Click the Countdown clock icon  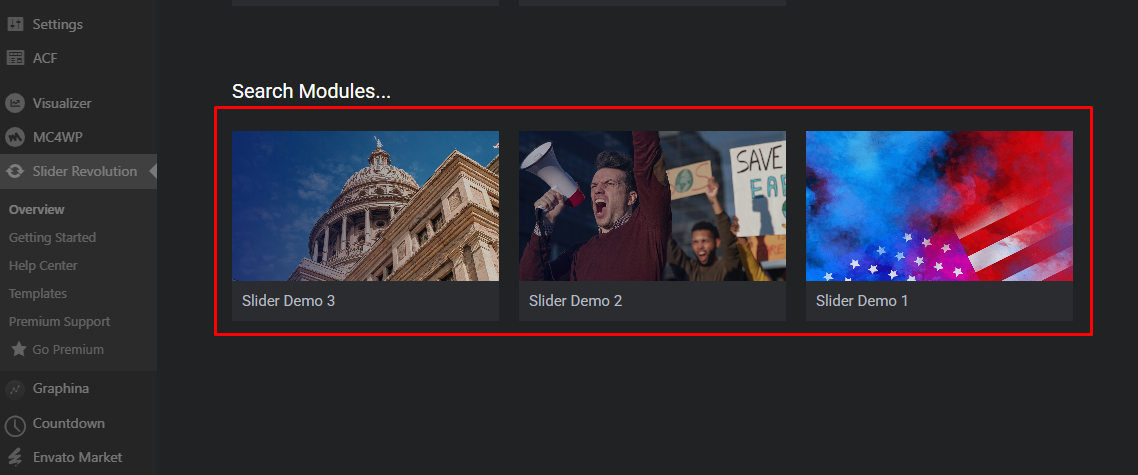click(x=15, y=424)
